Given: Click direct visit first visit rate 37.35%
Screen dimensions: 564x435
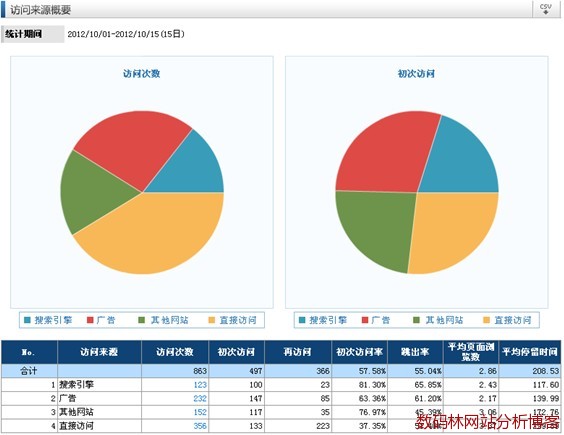Looking at the screenshot, I should [x=372, y=426].
